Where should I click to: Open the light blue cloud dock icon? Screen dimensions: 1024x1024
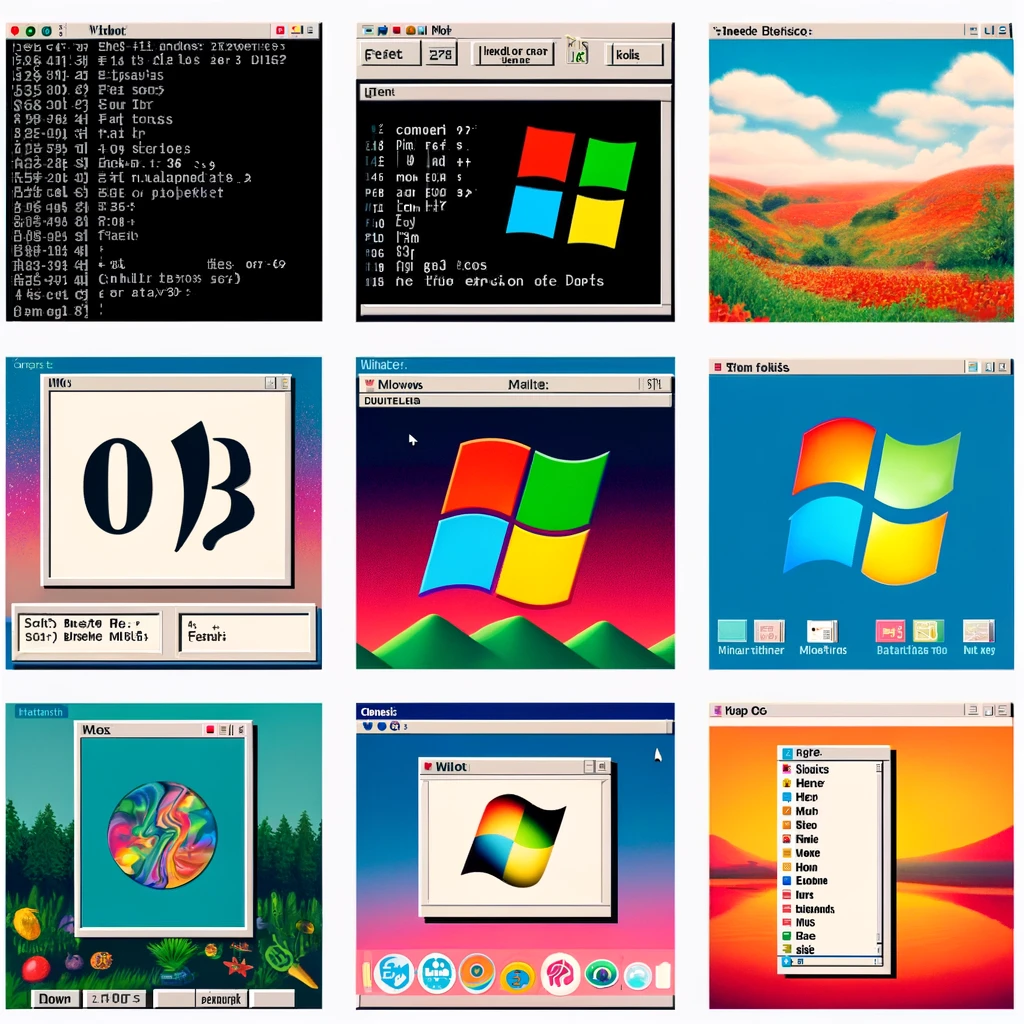coord(637,977)
